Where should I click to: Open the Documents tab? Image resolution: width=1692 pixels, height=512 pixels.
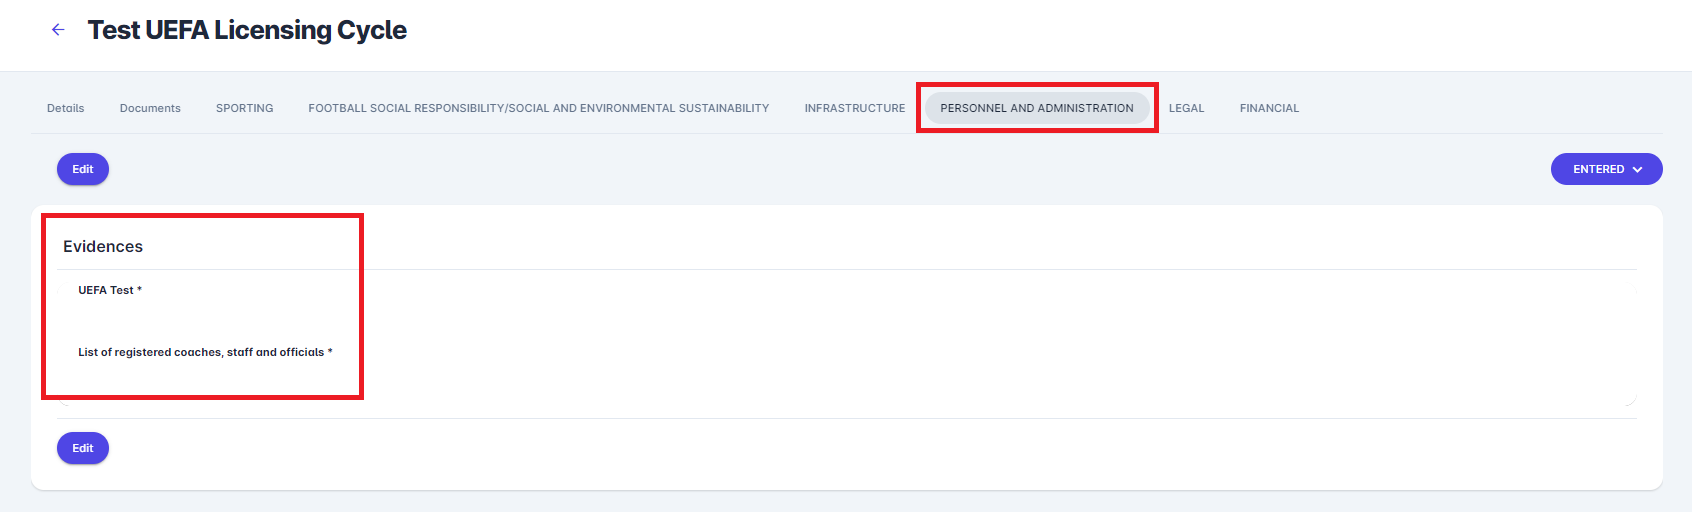(x=150, y=108)
